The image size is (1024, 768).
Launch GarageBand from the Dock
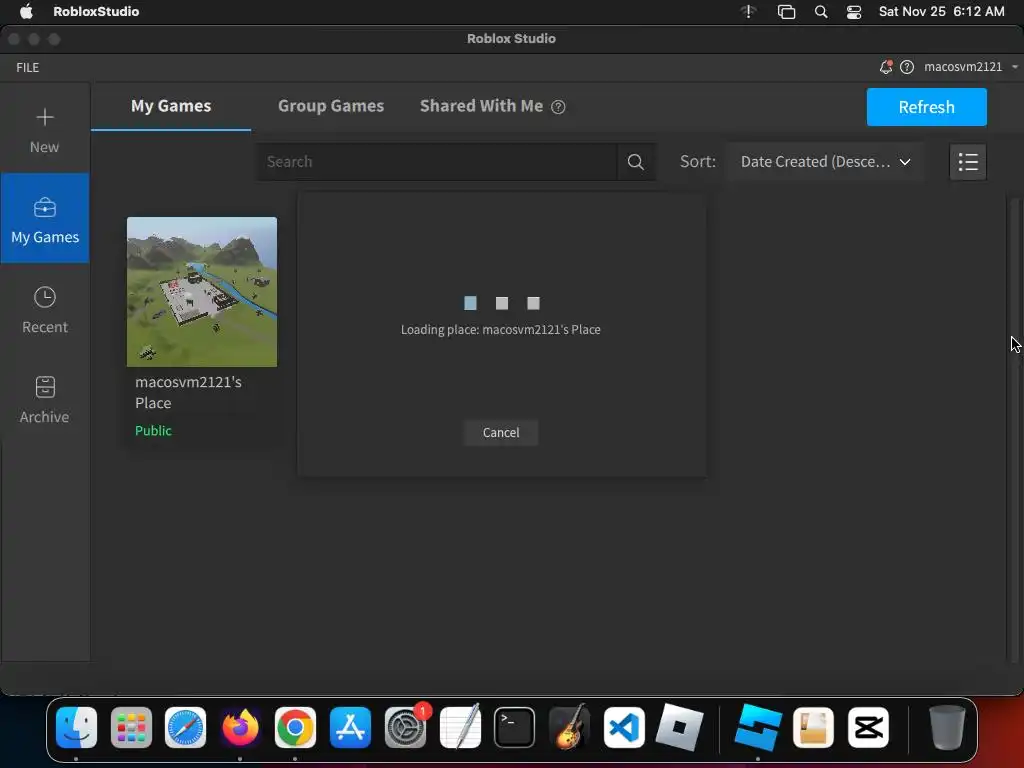[x=569, y=727]
